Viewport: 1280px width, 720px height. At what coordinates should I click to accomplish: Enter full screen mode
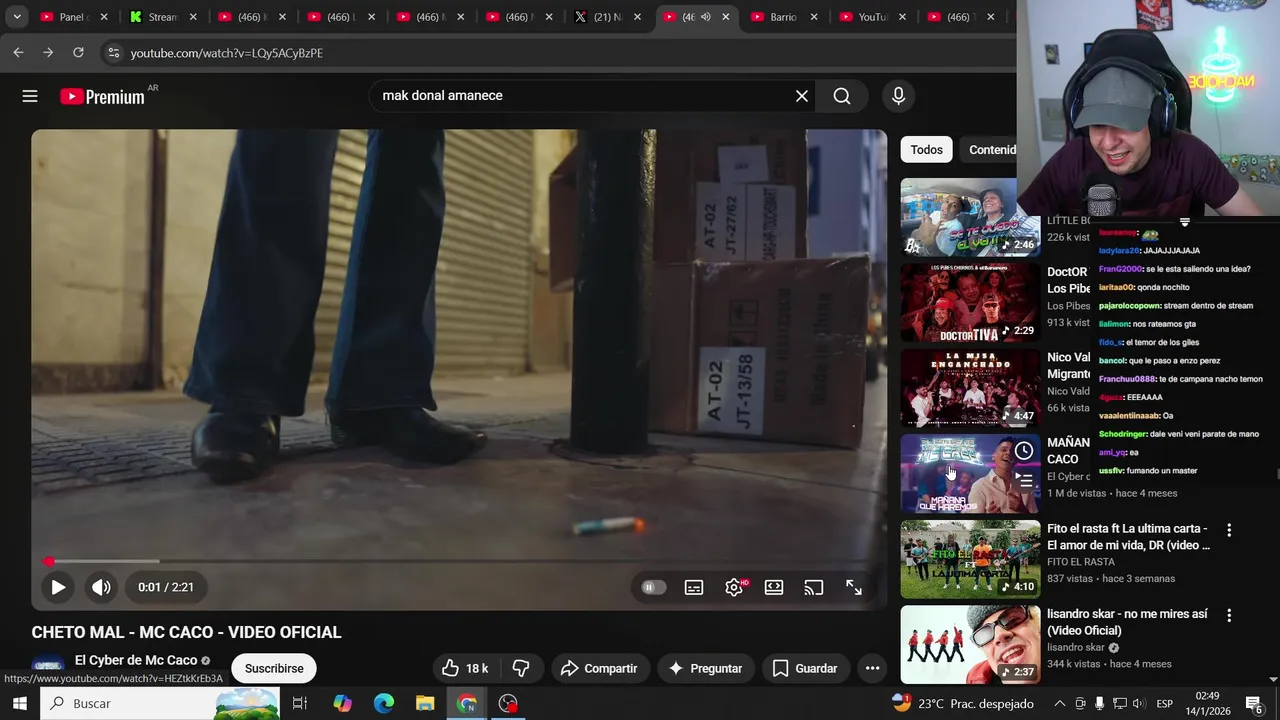coord(854,587)
